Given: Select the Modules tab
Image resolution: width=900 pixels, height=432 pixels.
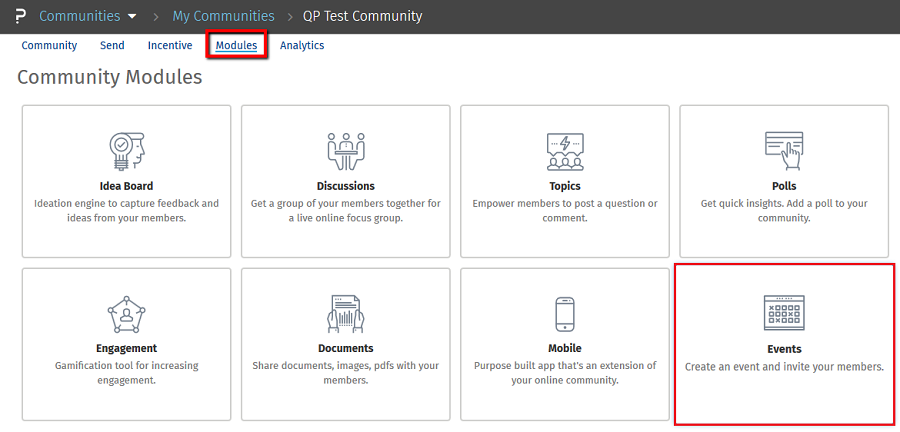Looking at the screenshot, I should [236, 45].
